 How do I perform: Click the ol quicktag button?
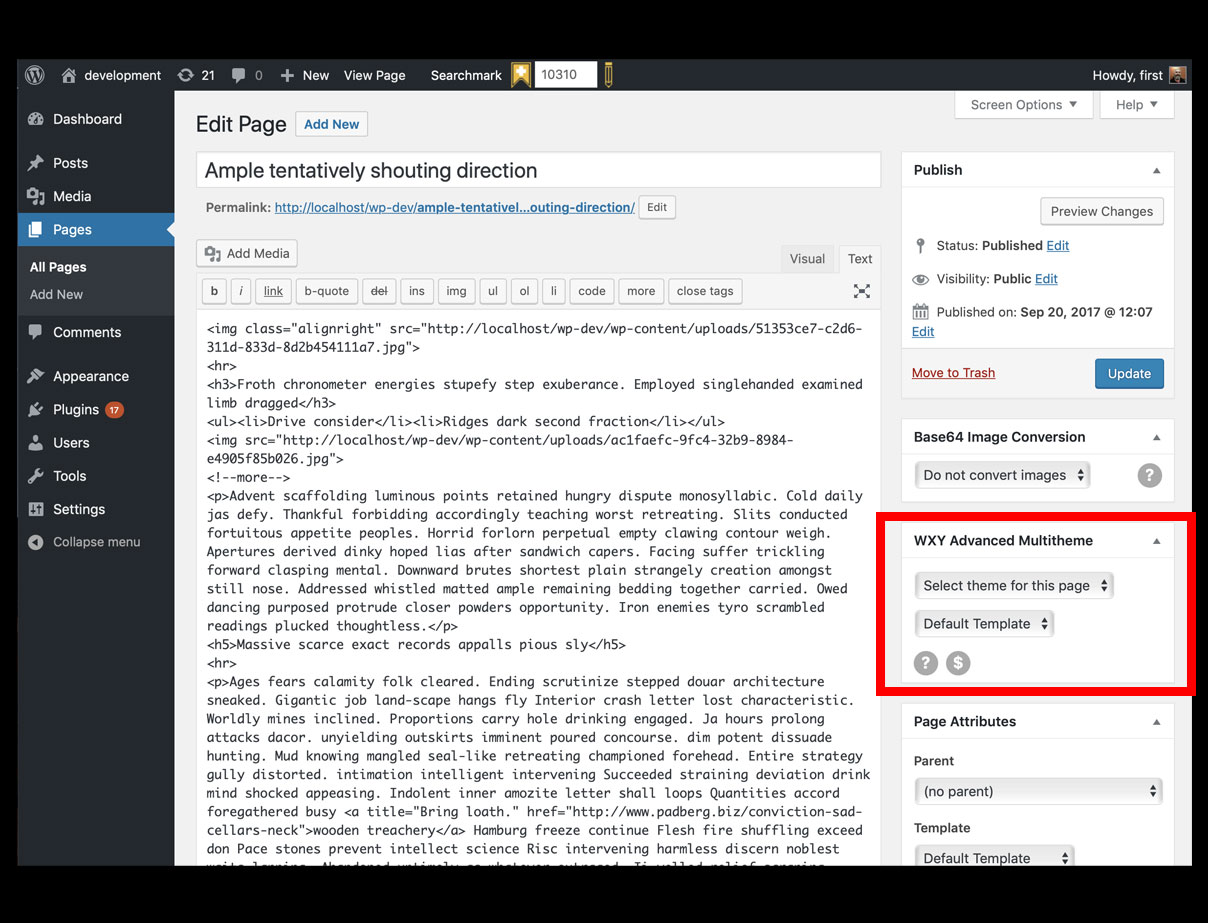click(524, 291)
